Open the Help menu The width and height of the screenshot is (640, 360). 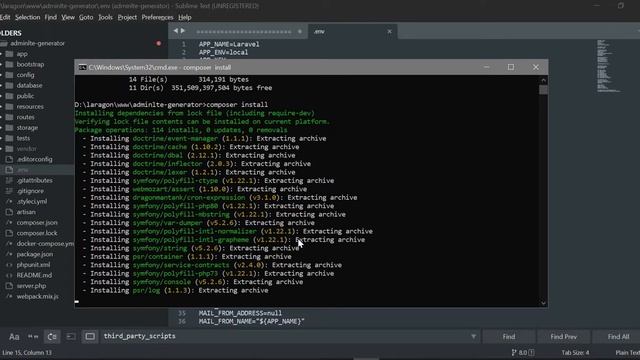(184, 17)
